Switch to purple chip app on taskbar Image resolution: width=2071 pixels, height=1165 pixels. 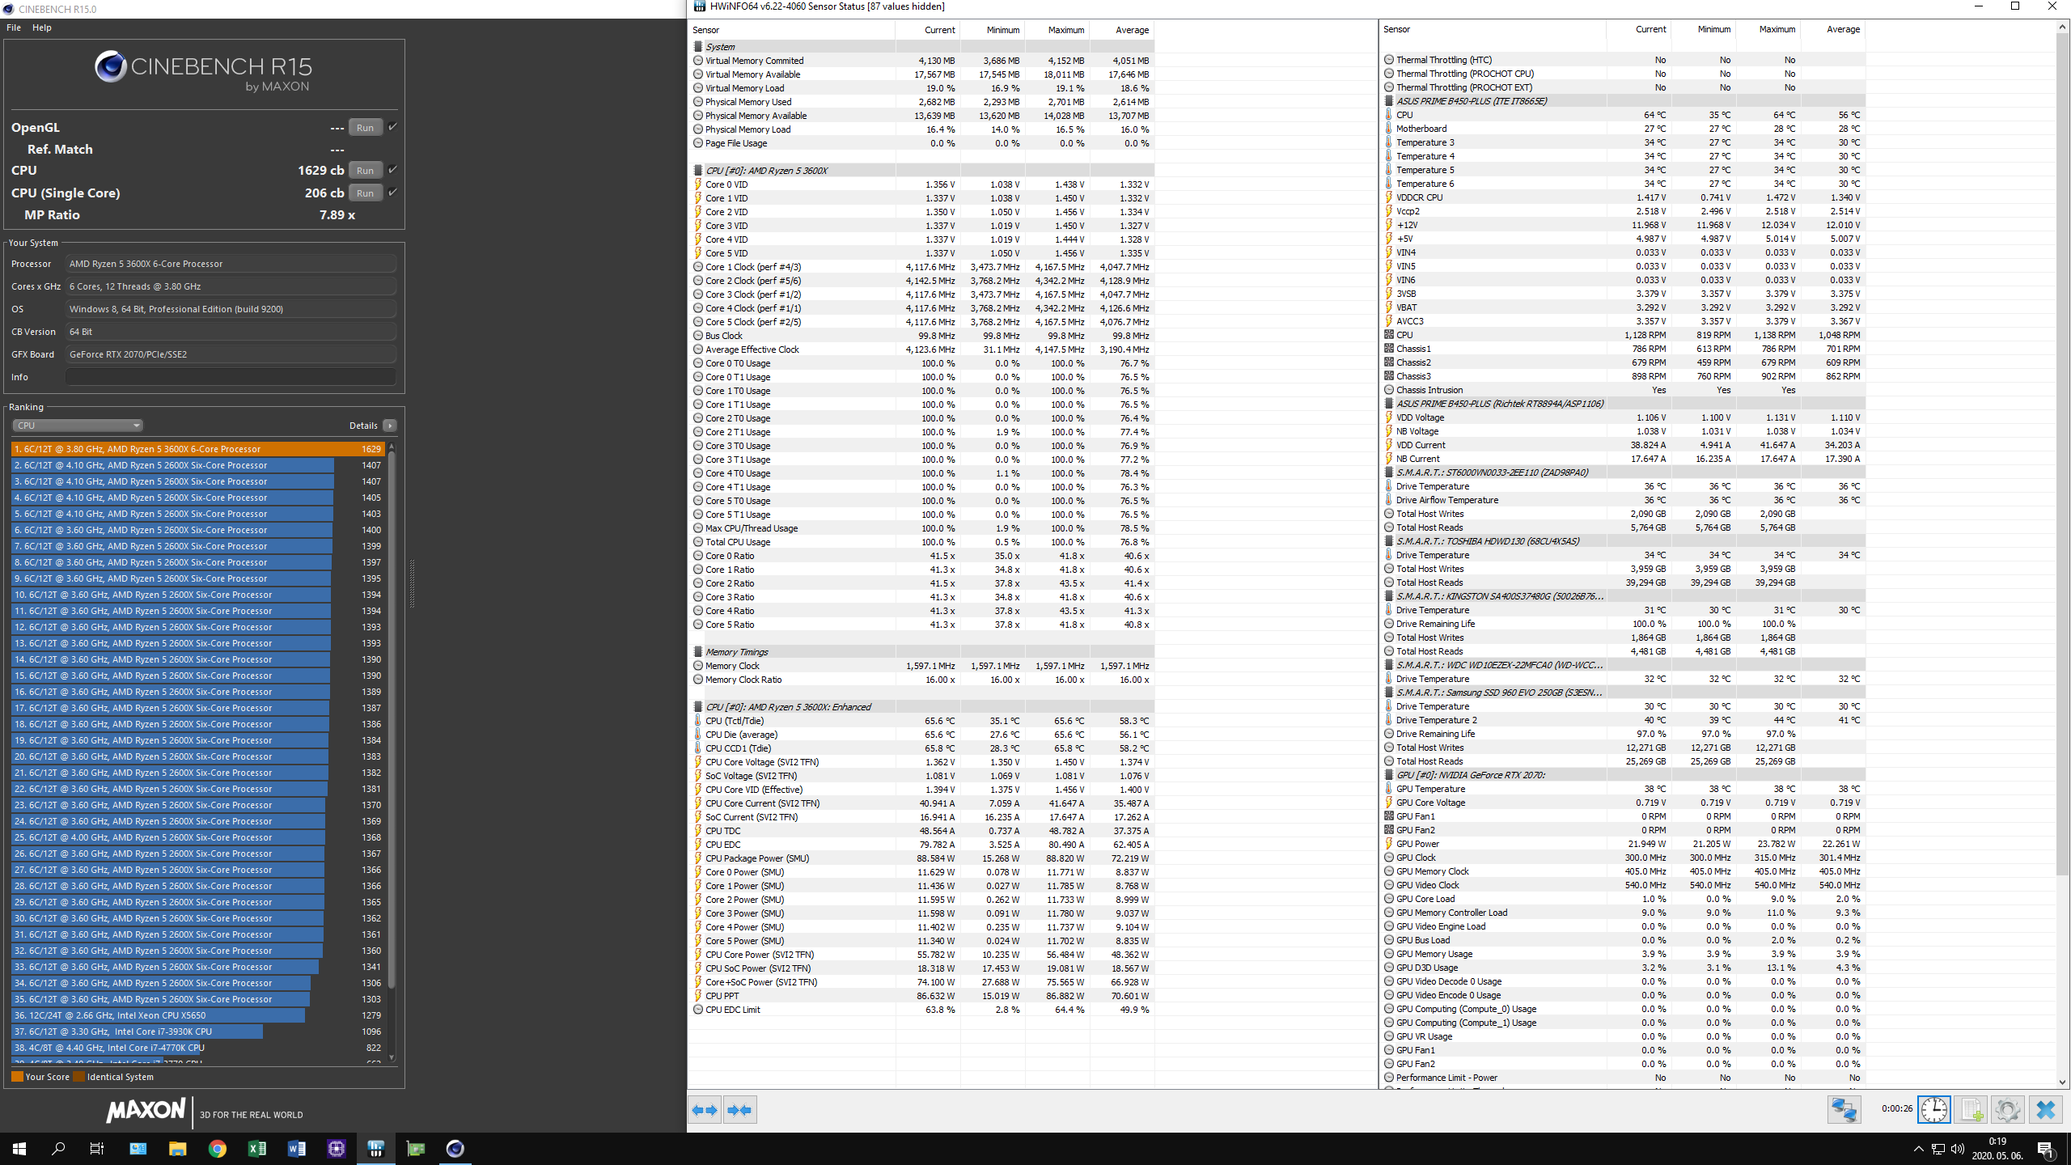pos(336,1149)
